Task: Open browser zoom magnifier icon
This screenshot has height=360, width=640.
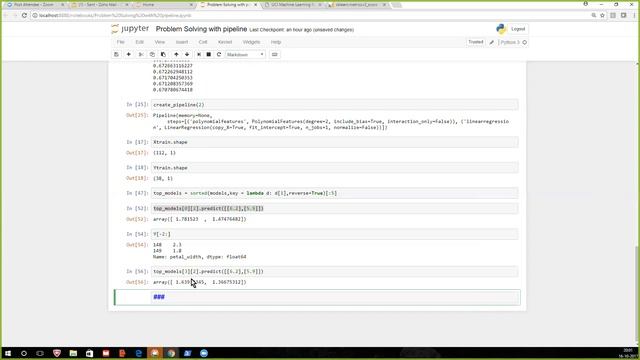Action: click(x=593, y=15)
